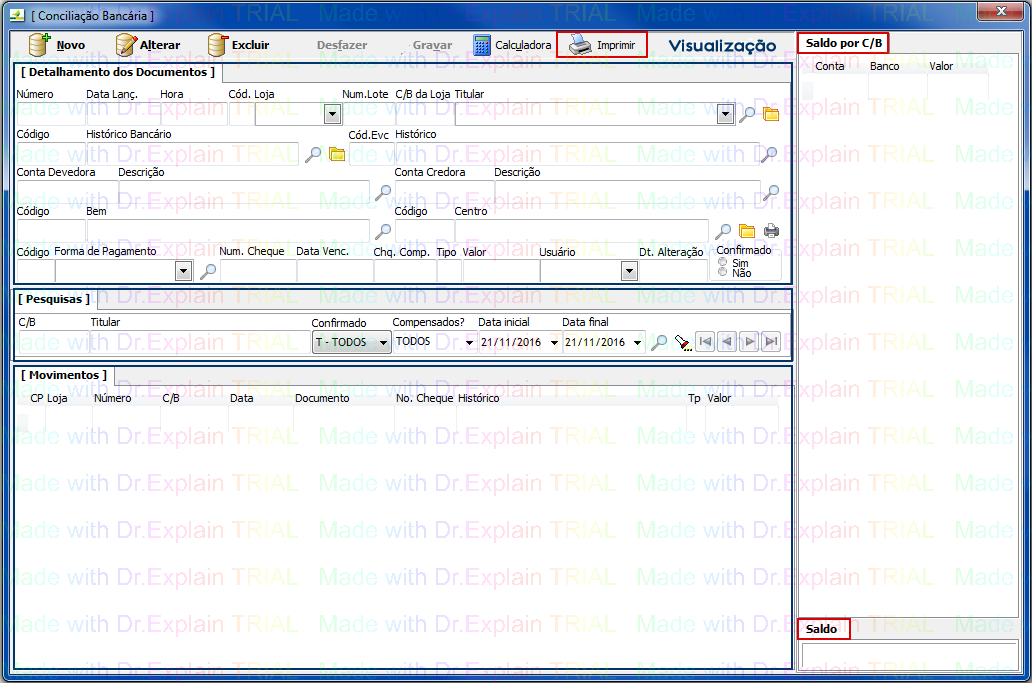Screen dimensions: 1032x683
Task: Select the Pesquisas tab
Action: (54, 299)
